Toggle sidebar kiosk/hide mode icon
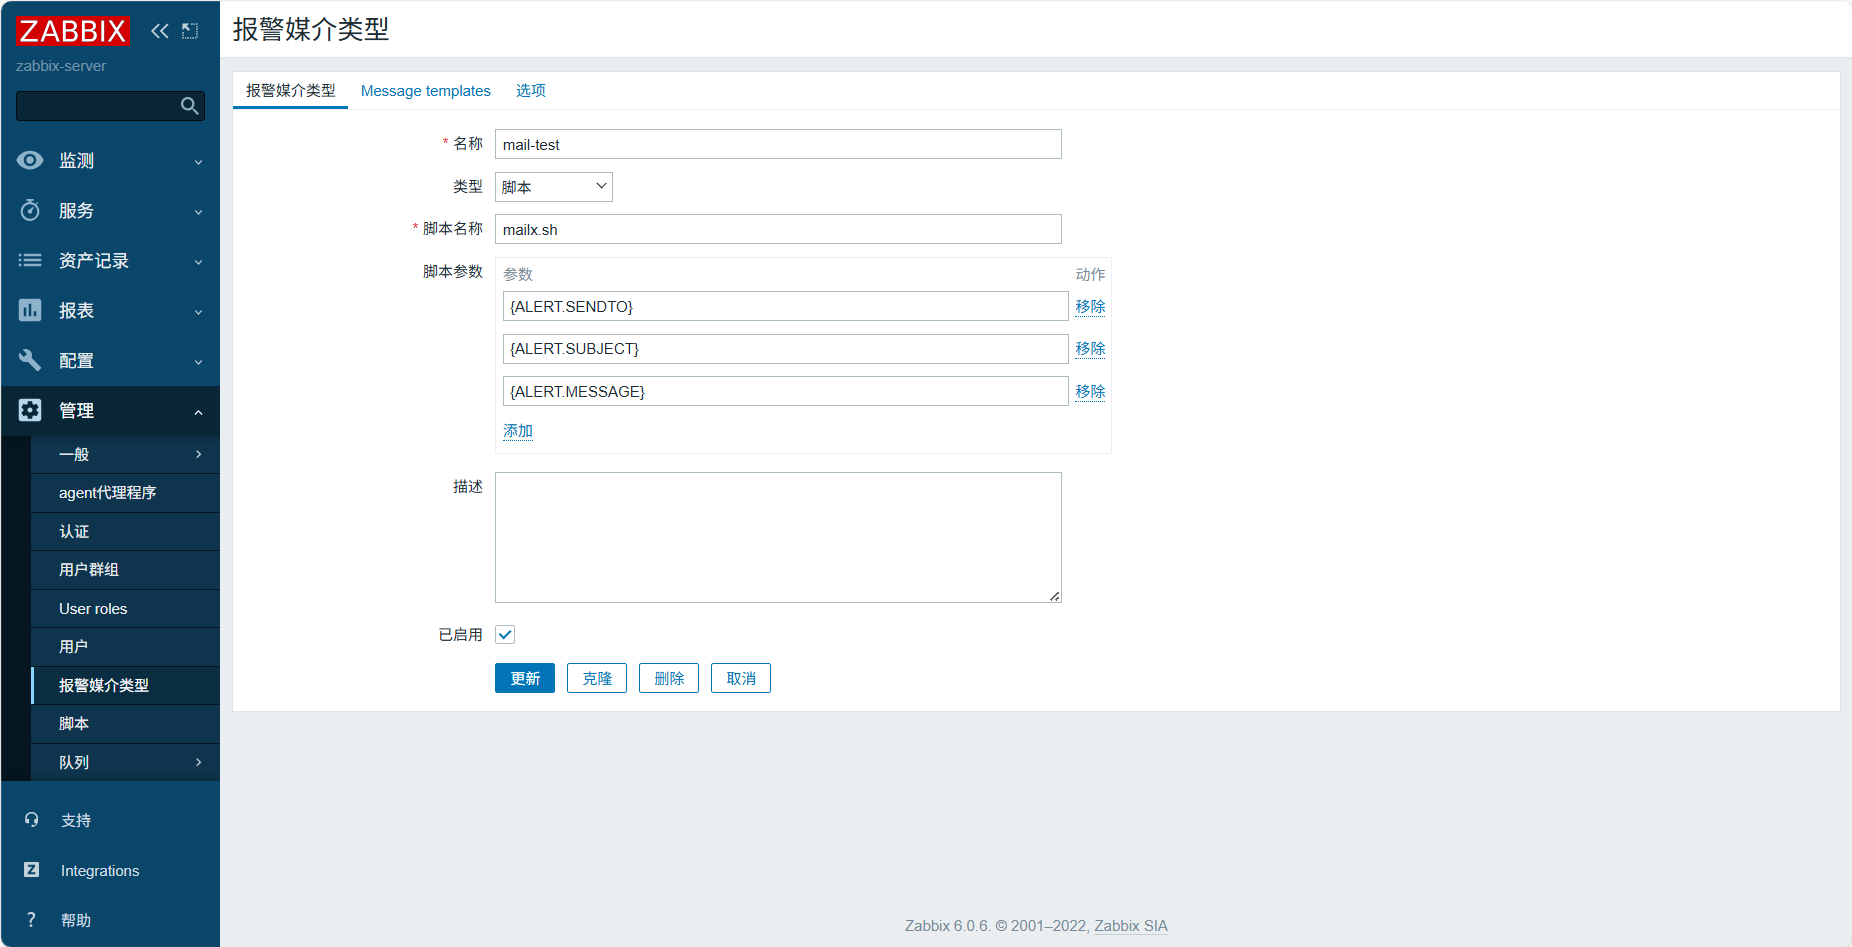Image resolution: width=1852 pixels, height=947 pixels. [x=190, y=31]
